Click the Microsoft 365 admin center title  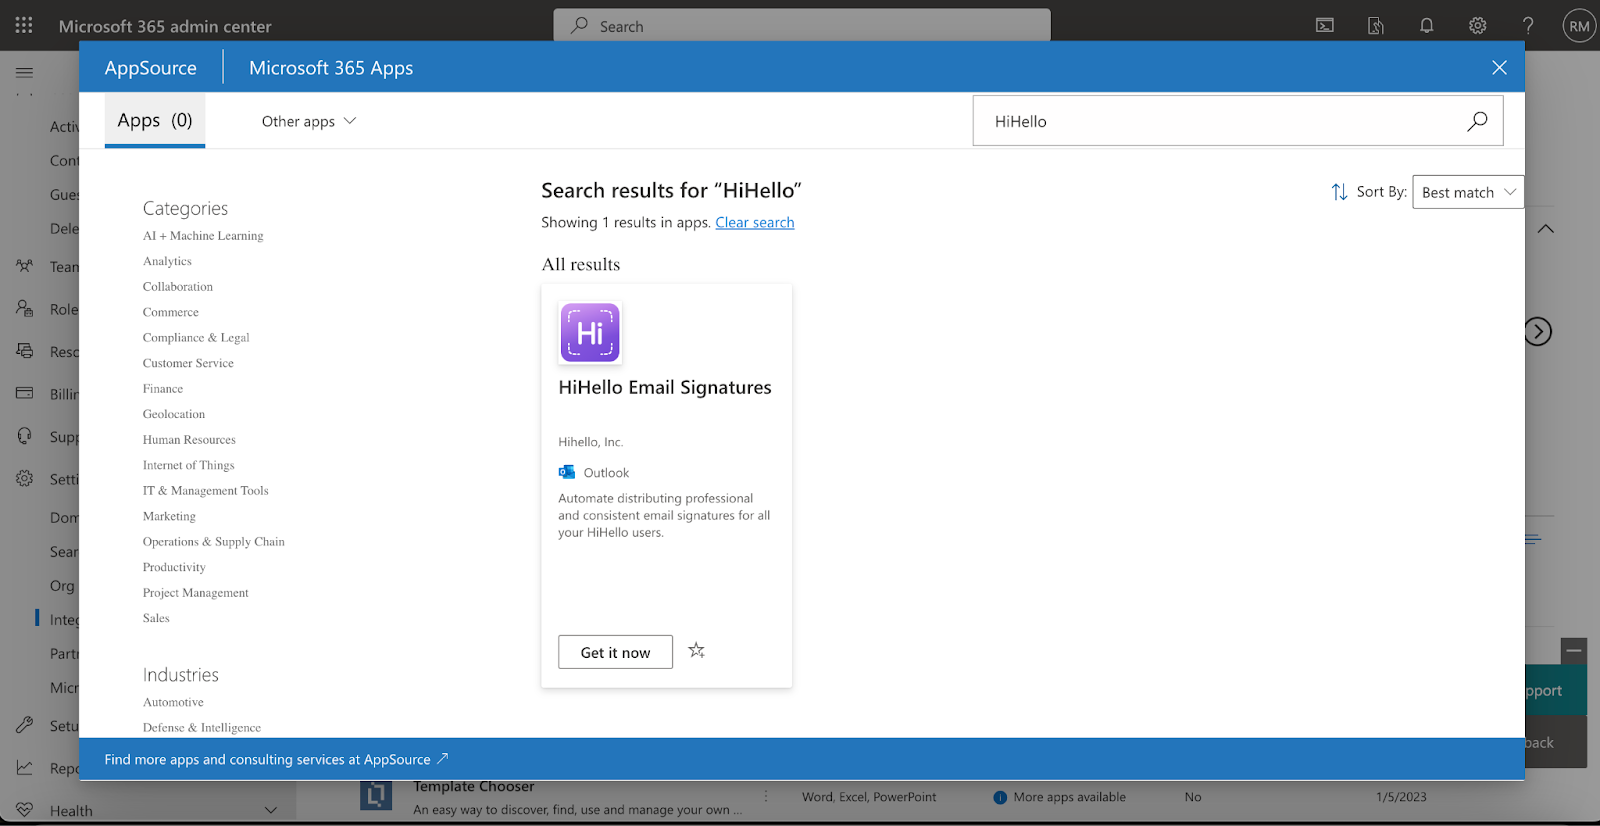[x=165, y=26]
